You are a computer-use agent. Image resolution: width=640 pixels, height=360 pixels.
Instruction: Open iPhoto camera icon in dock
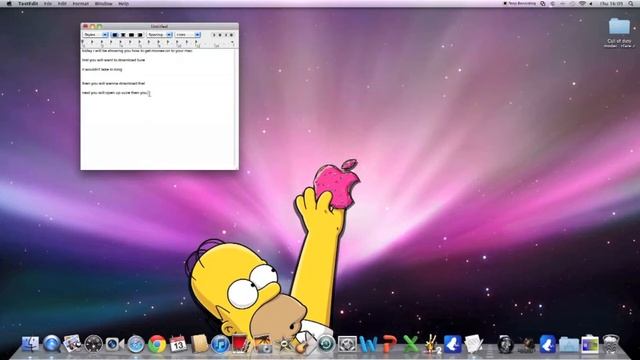(263, 344)
